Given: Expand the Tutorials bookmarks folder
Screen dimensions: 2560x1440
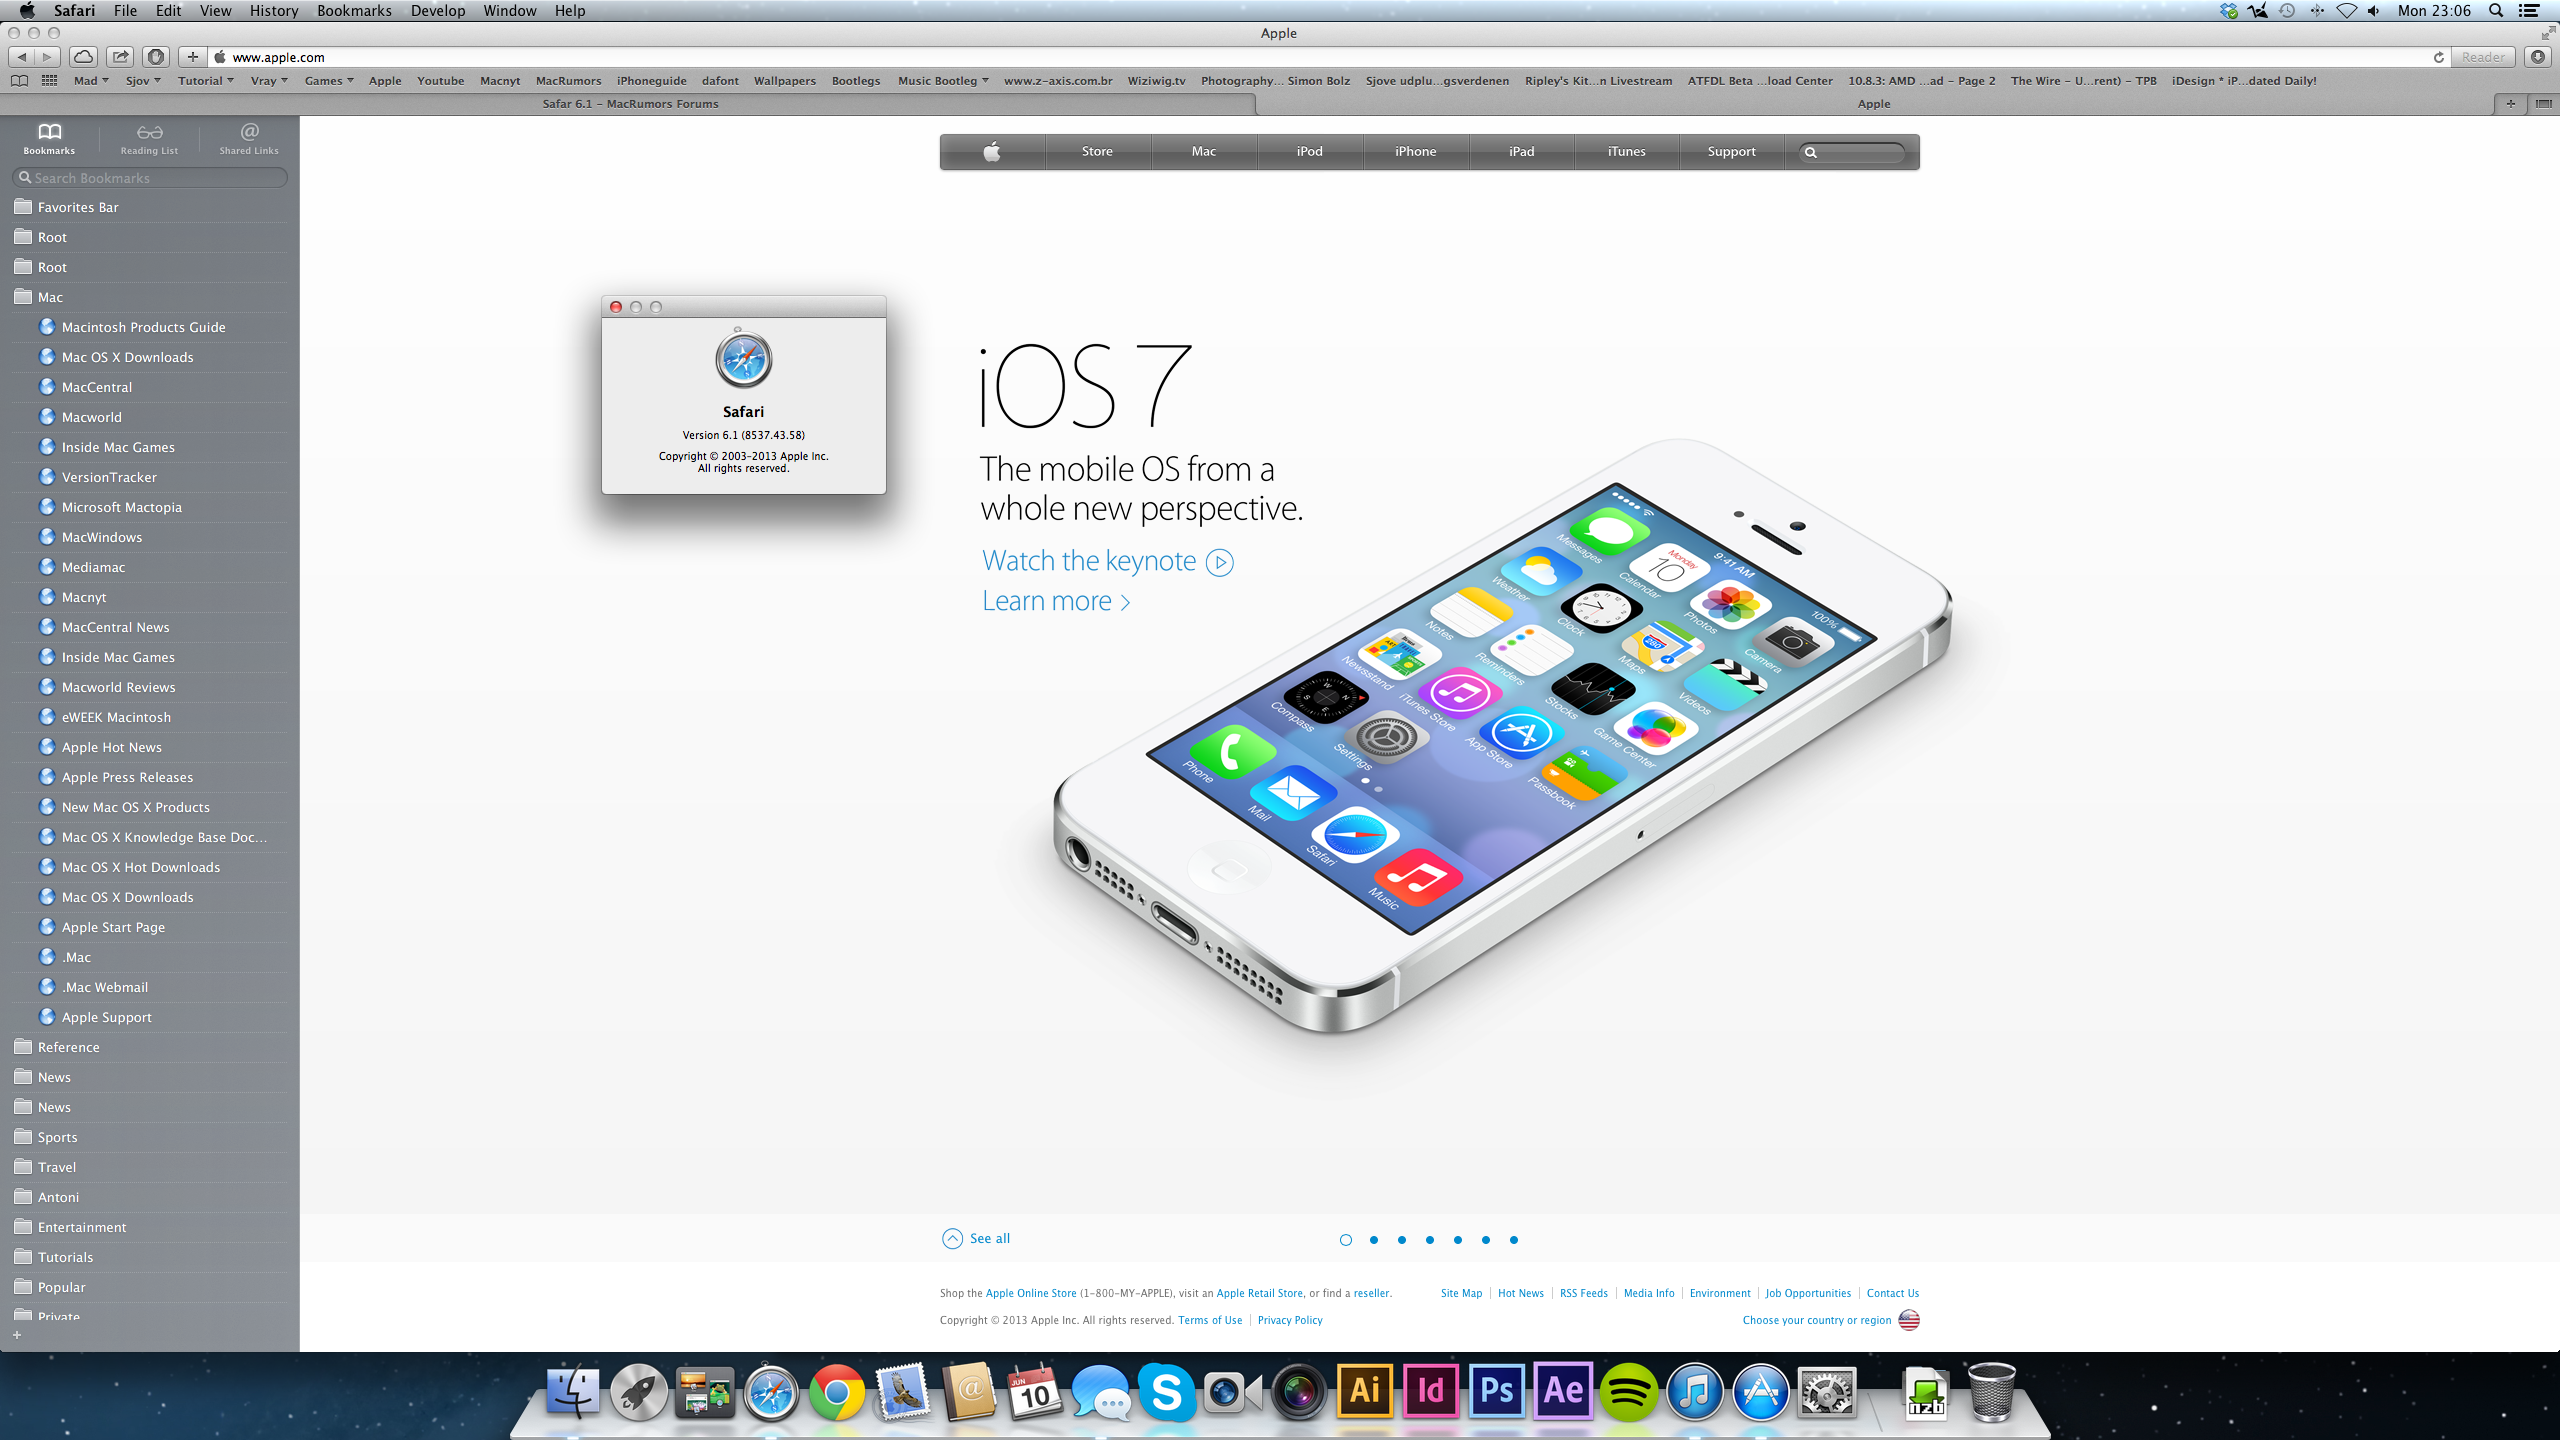Looking at the screenshot, I should 150,1257.
